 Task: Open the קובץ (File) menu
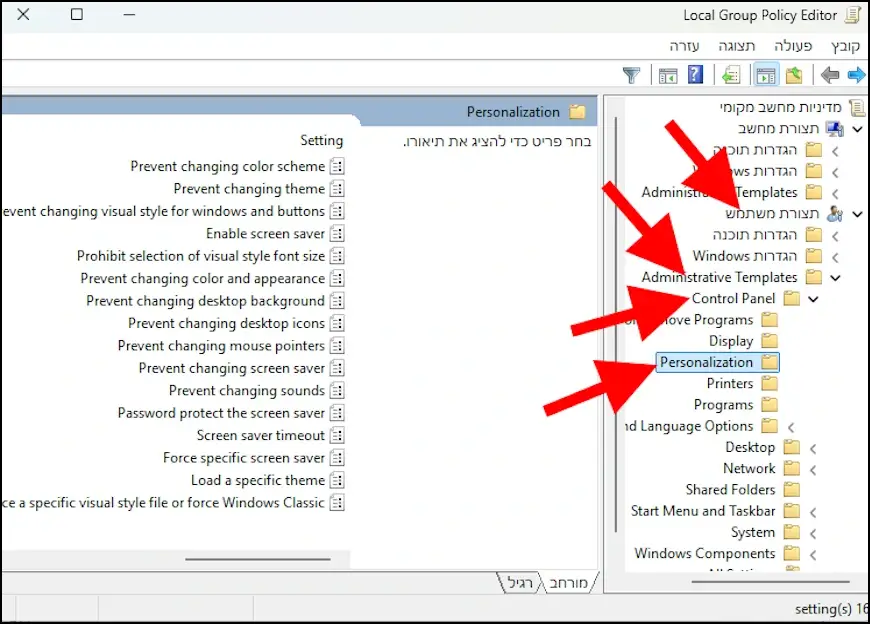tap(845, 46)
